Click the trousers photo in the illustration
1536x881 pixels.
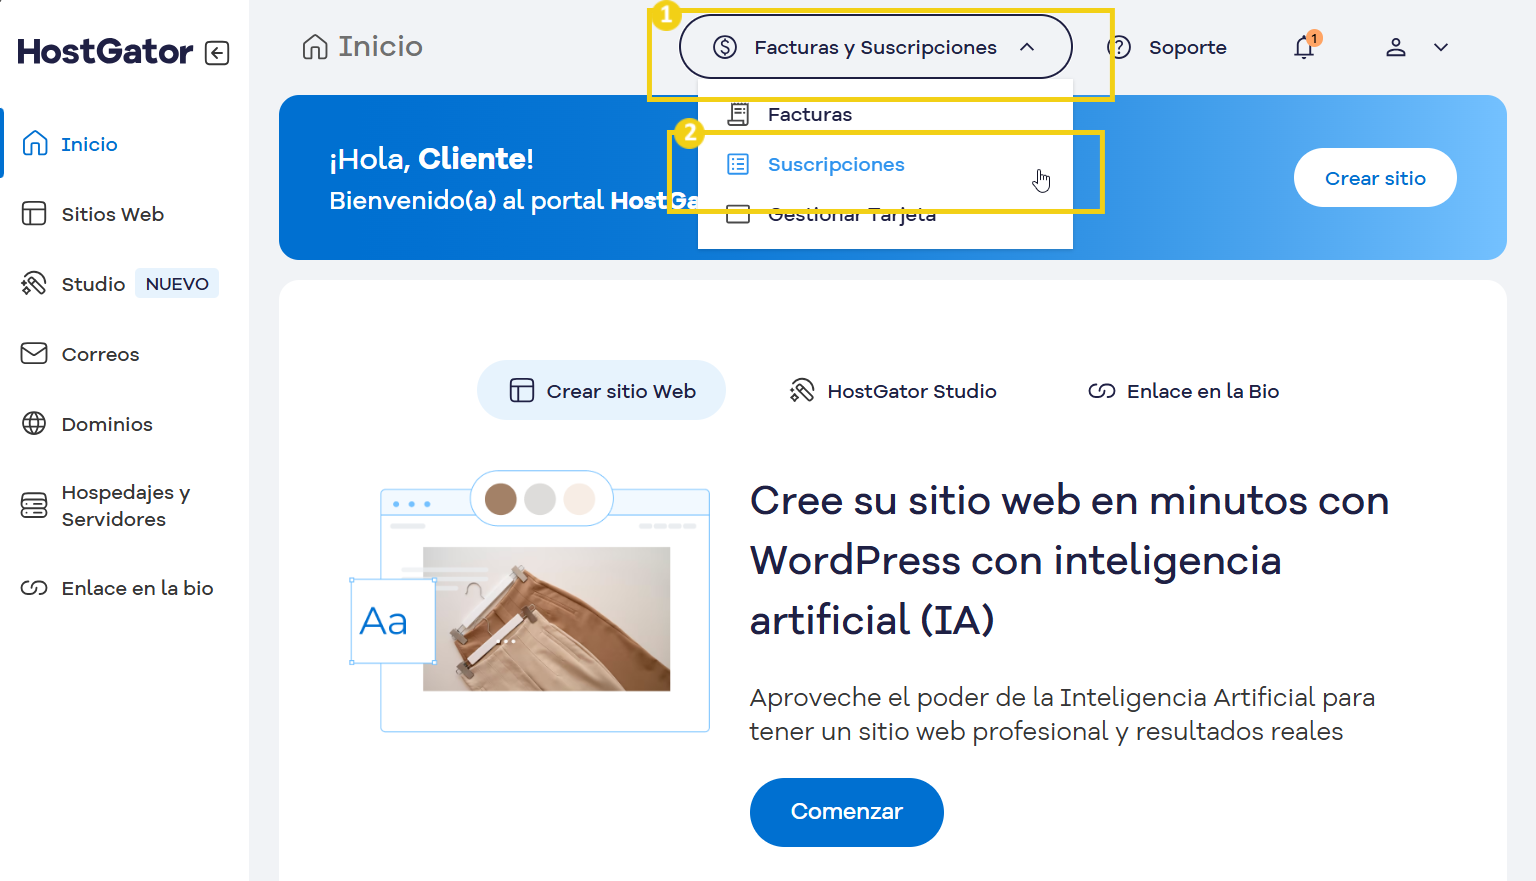click(546, 619)
